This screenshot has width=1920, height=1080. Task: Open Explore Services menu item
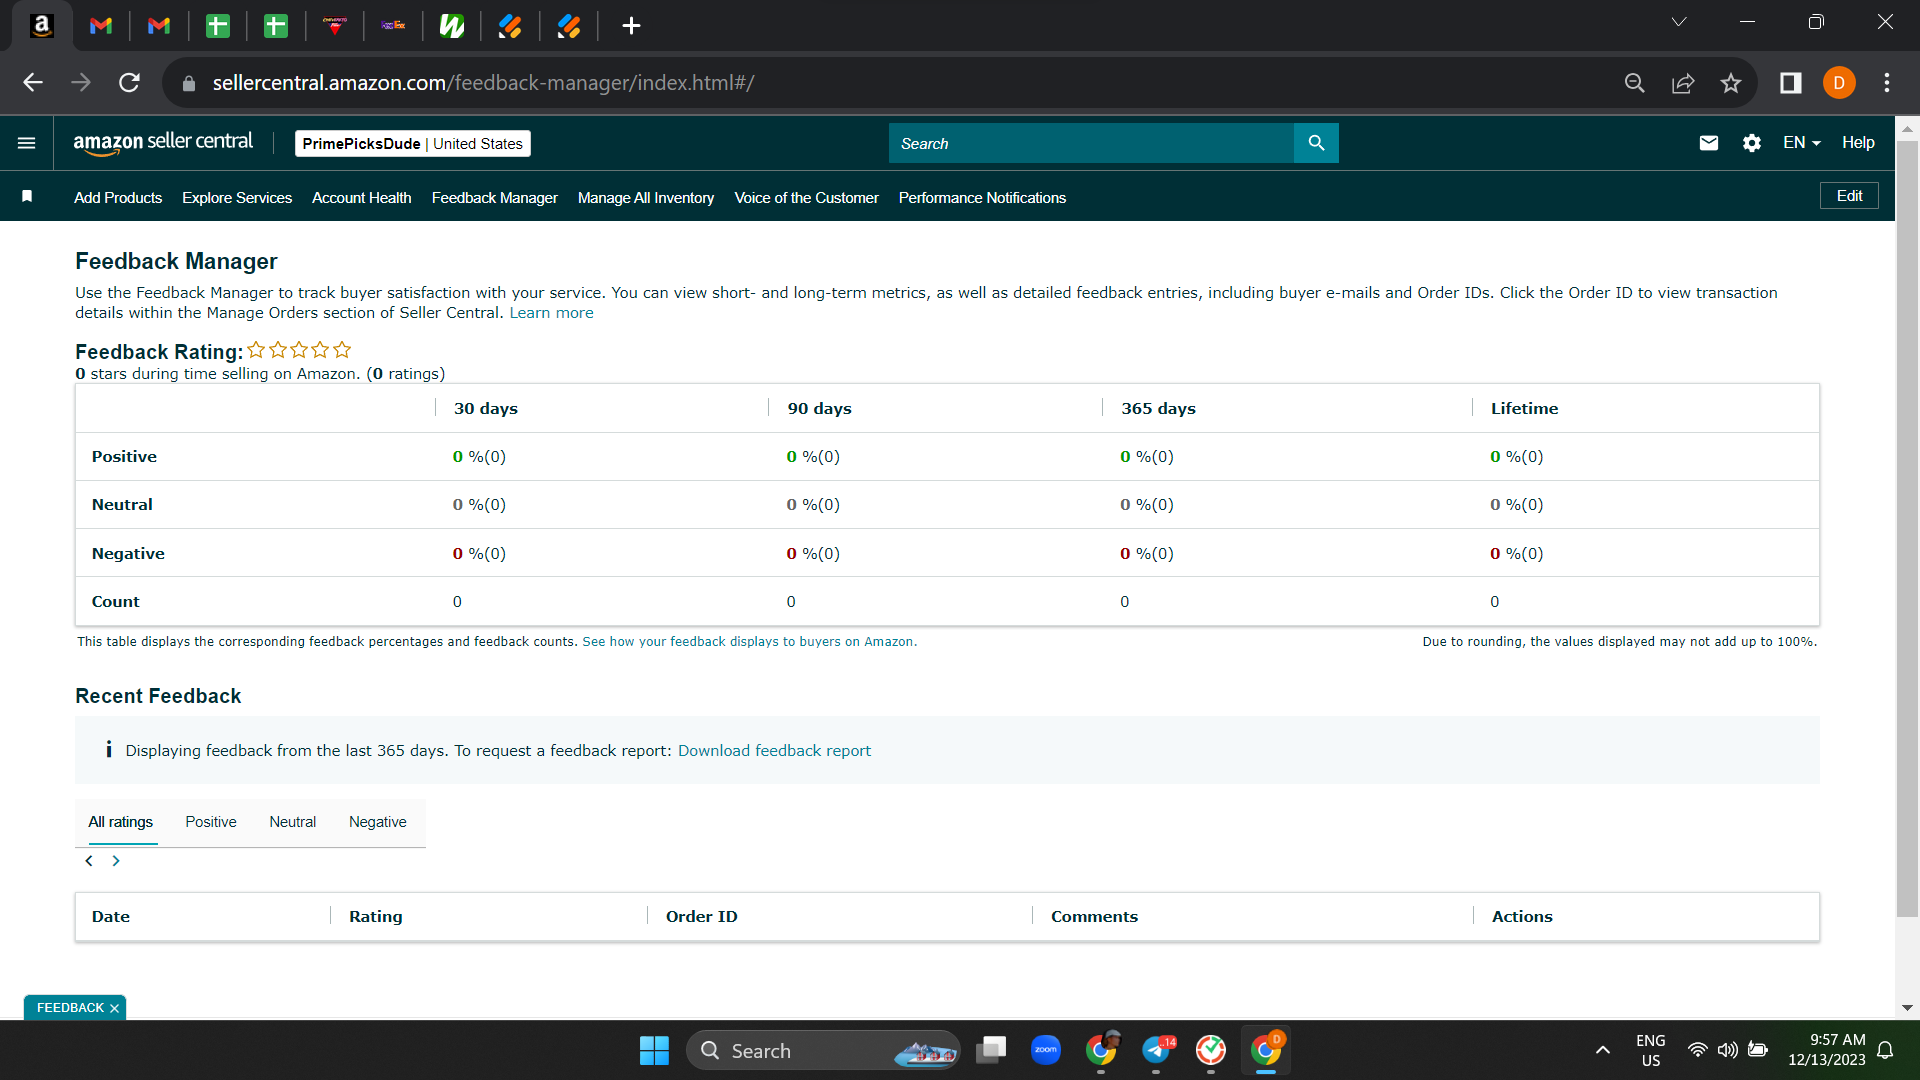click(x=237, y=198)
